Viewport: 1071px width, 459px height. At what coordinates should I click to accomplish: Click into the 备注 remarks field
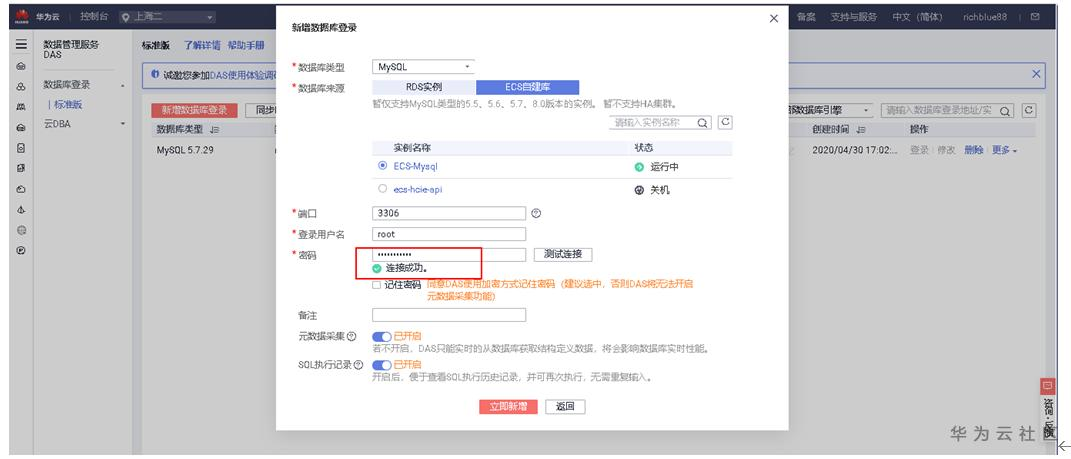449,315
